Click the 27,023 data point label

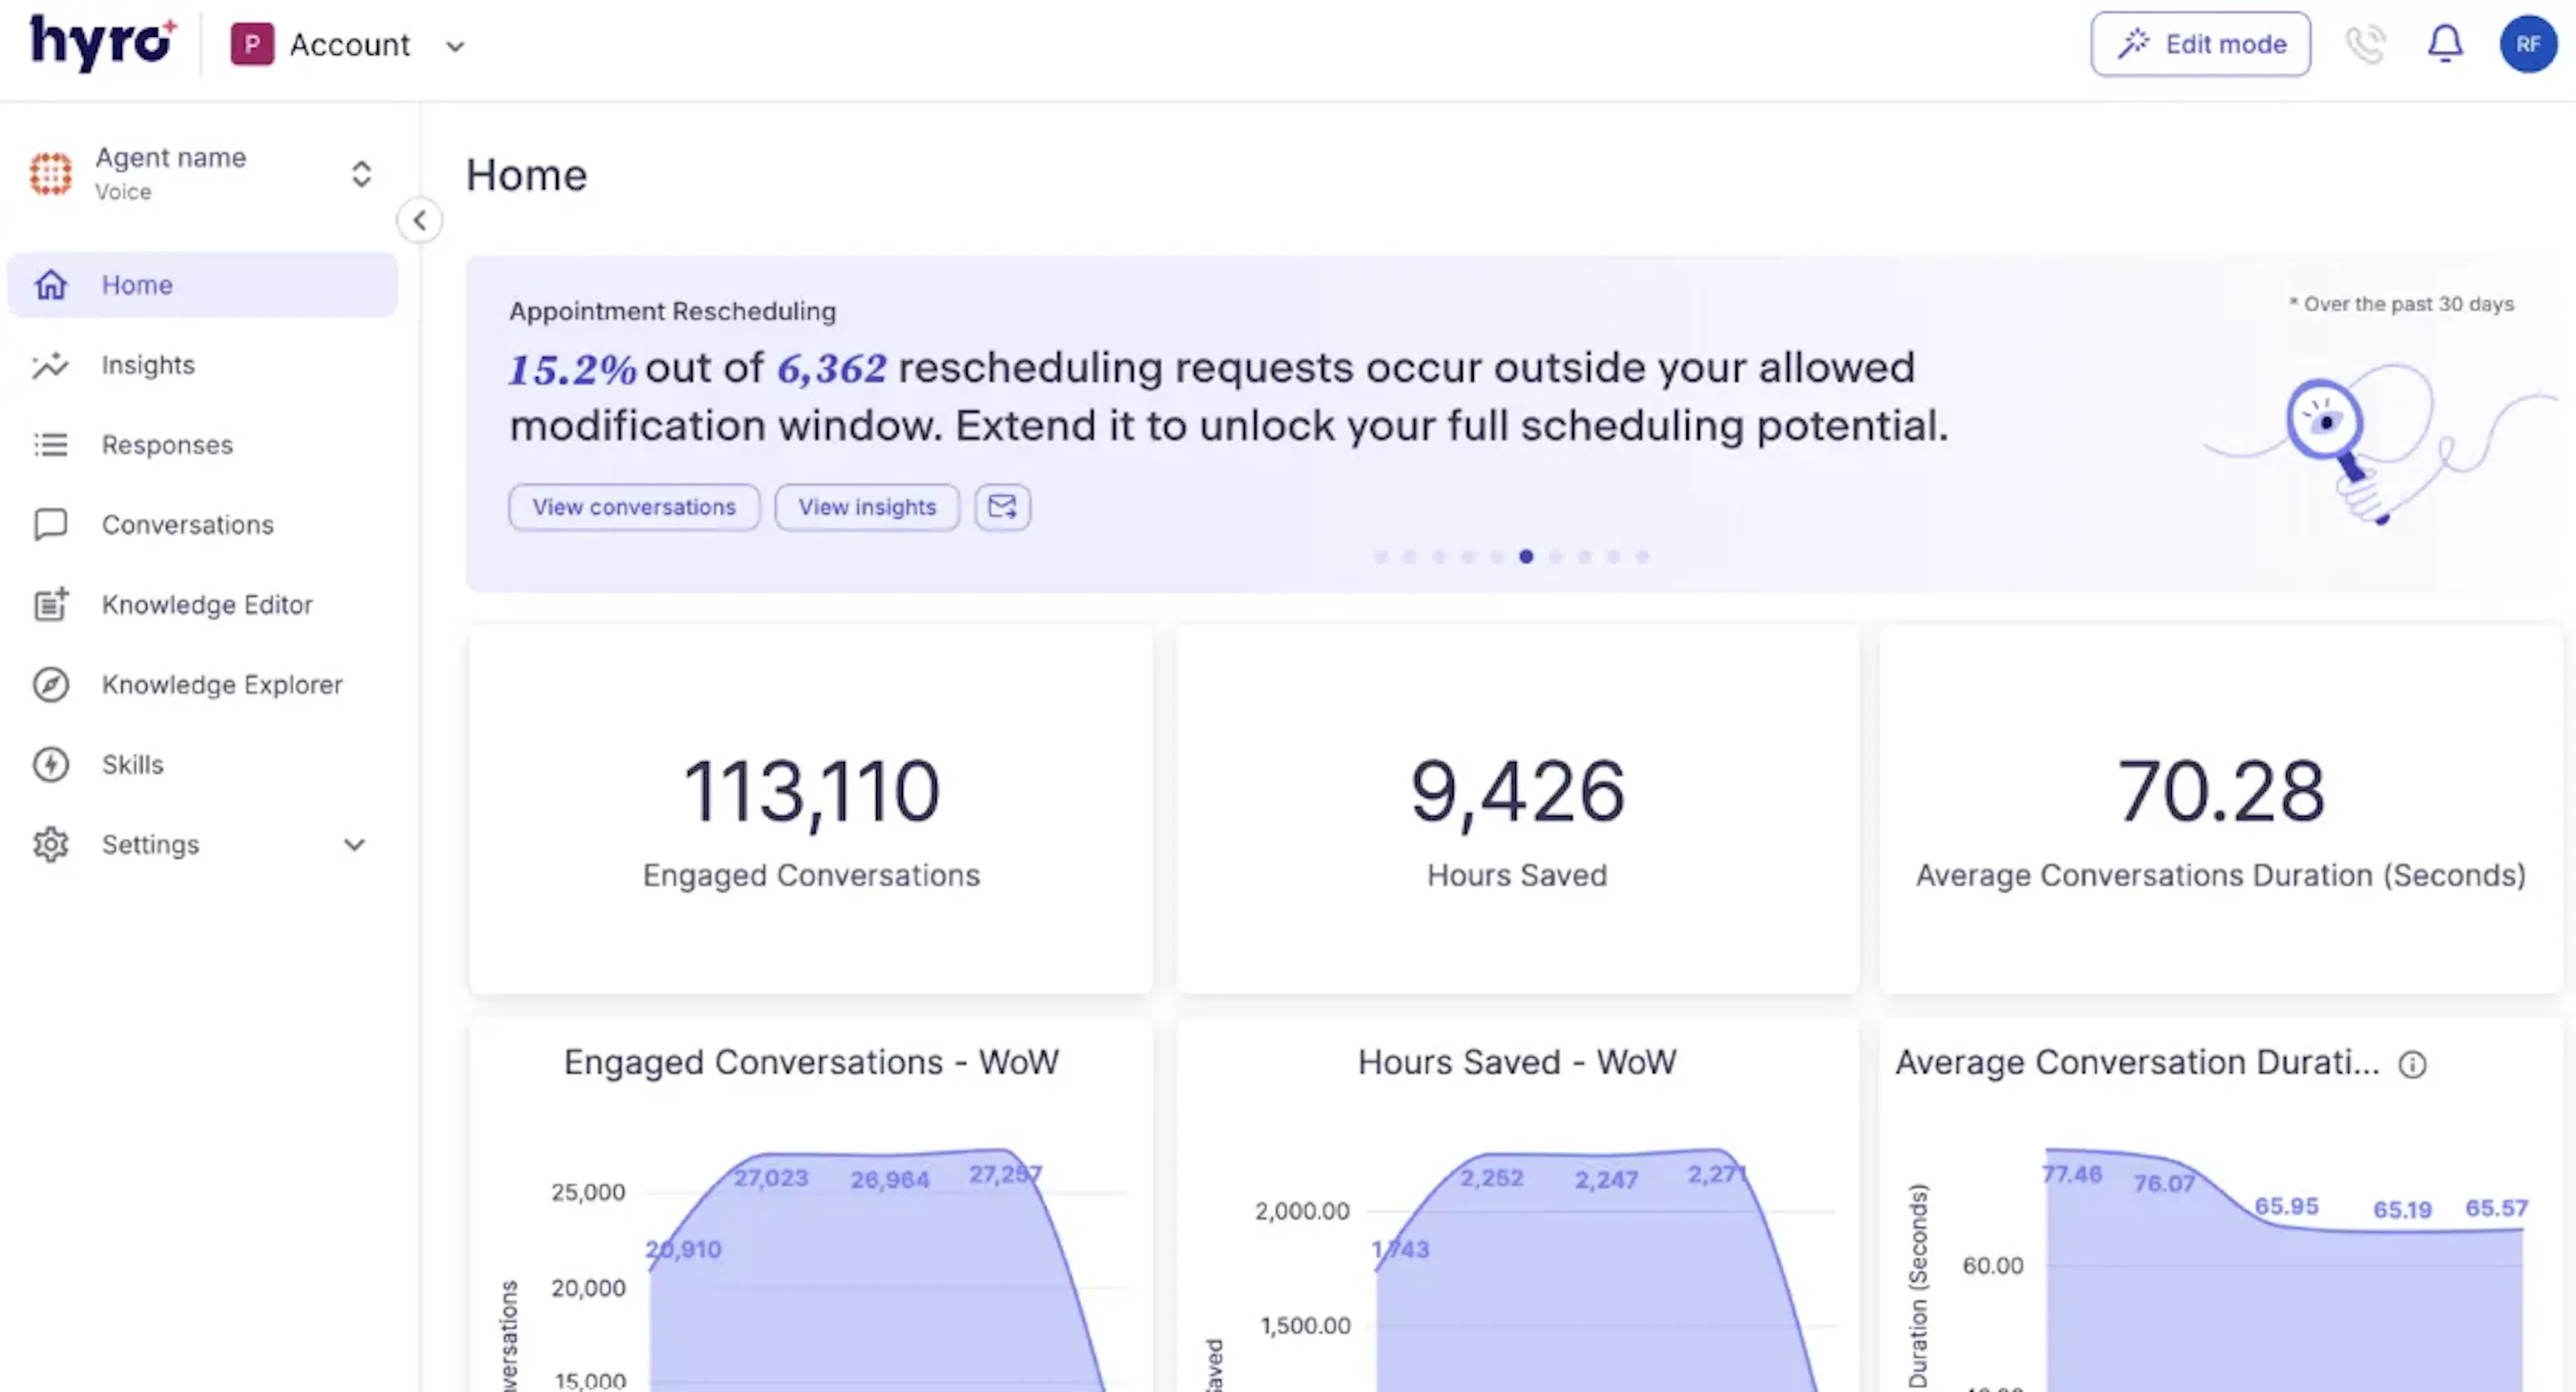coord(771,1178)
